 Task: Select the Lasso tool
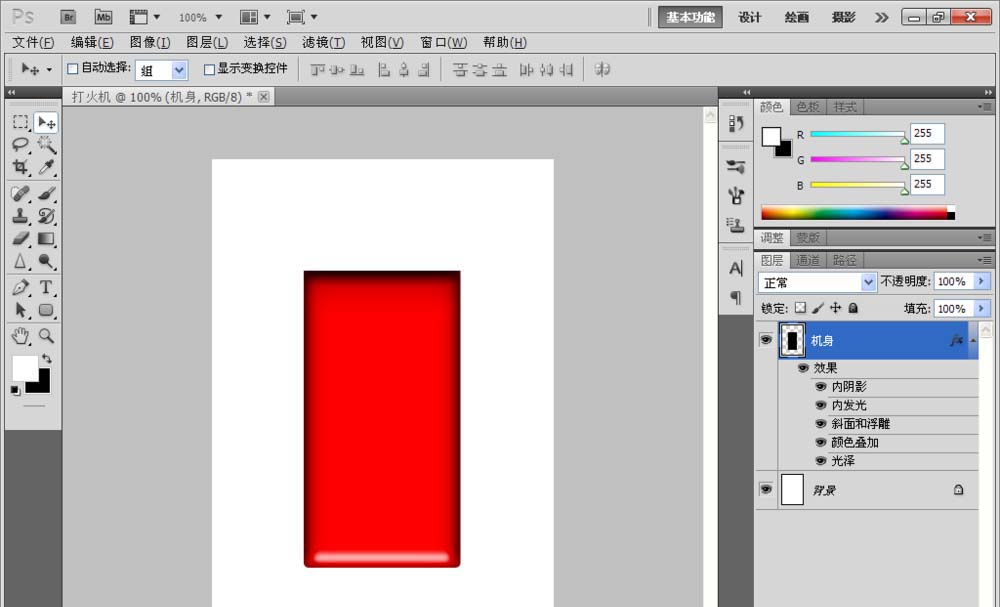pos(22,145)
